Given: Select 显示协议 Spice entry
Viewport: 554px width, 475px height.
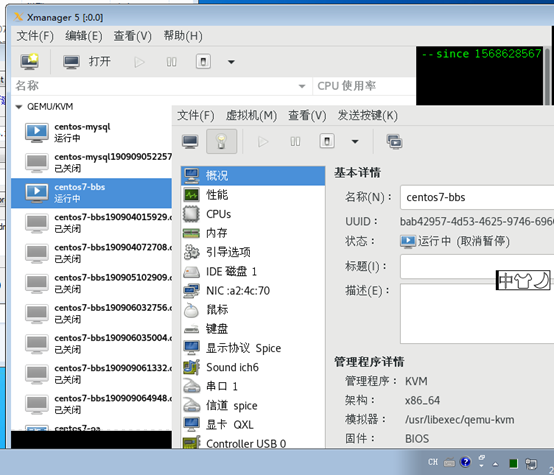Looking at the screenshot, I should click(253, 348).
